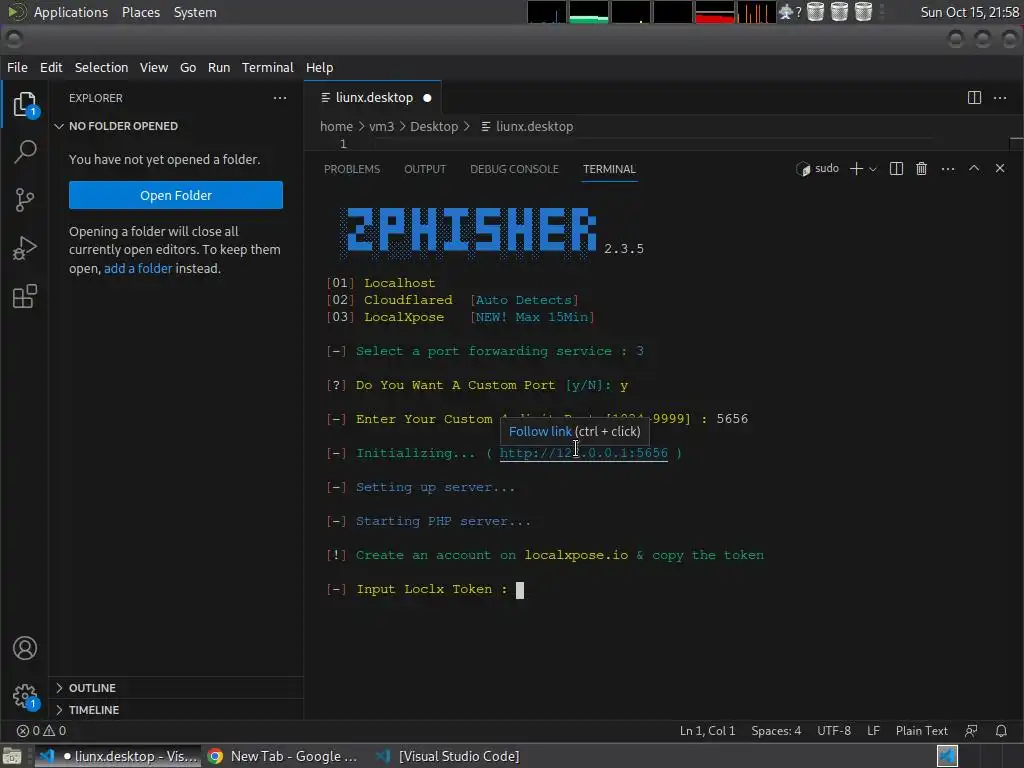Open the Terminal menu
Viewport: 1024px width, 768px height.
[x=268, y=67]
